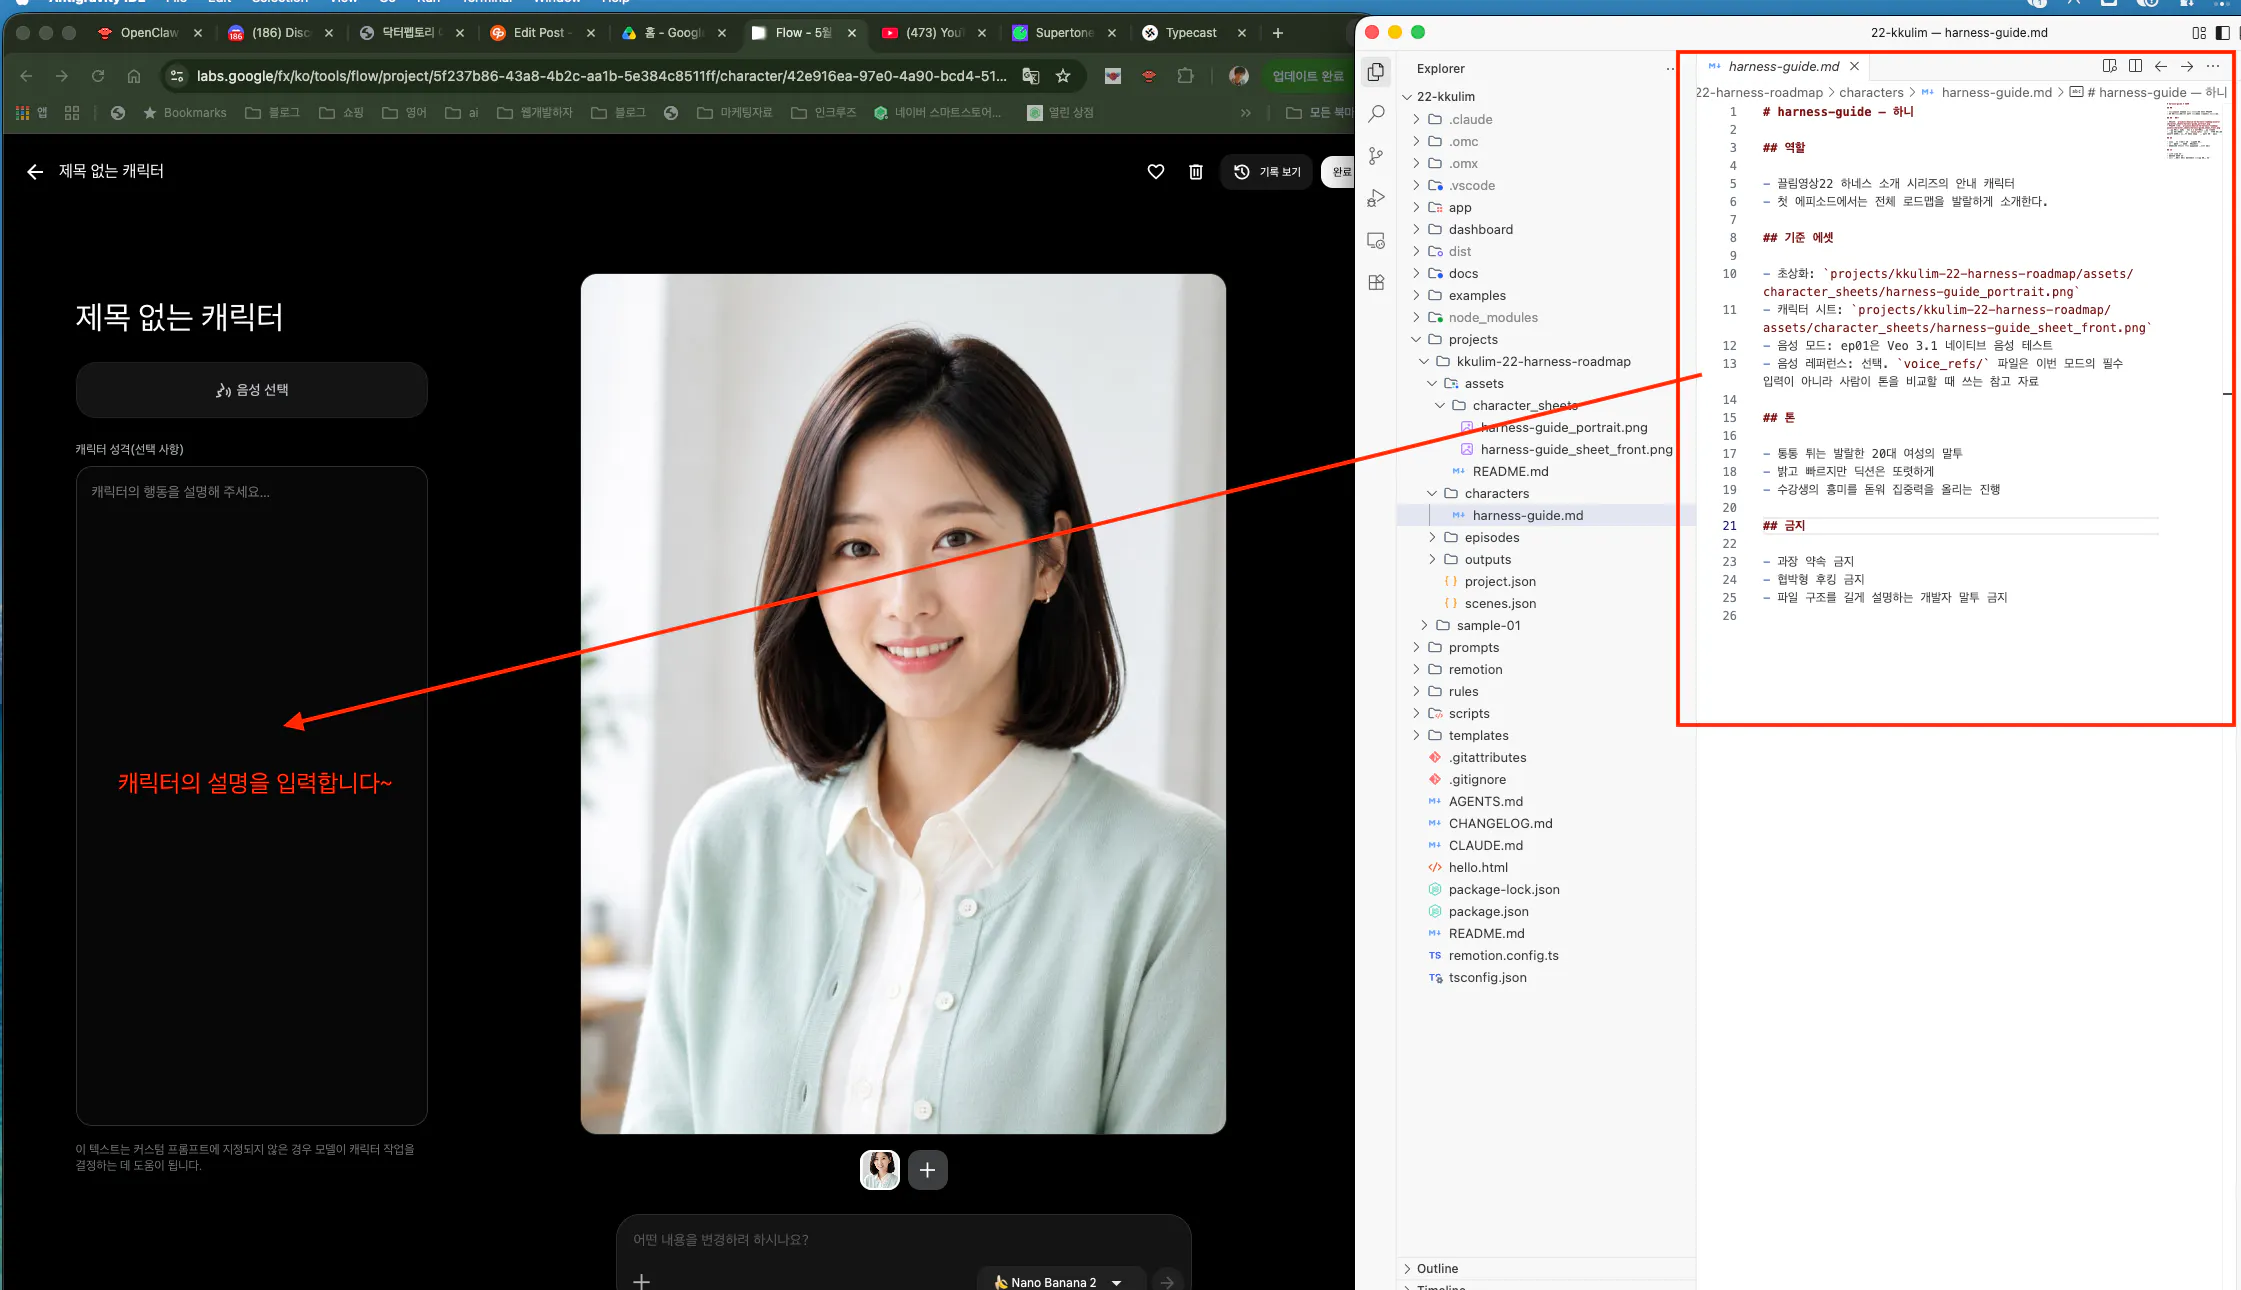Click the 업데이트 완료 Chrome button
The width and height of the screenshot is (2241, 1290).
click(1307, 76)
